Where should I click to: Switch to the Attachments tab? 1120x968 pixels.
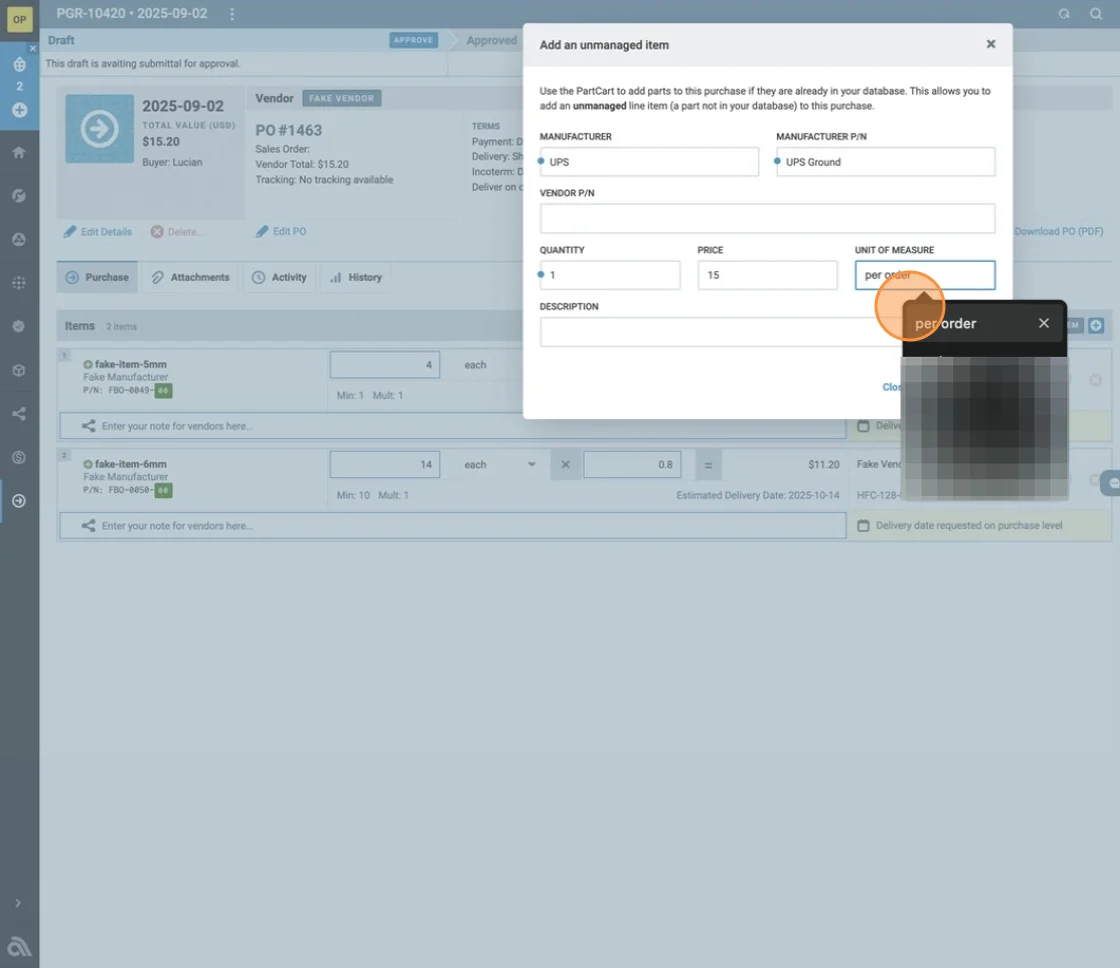coord(190,277)
